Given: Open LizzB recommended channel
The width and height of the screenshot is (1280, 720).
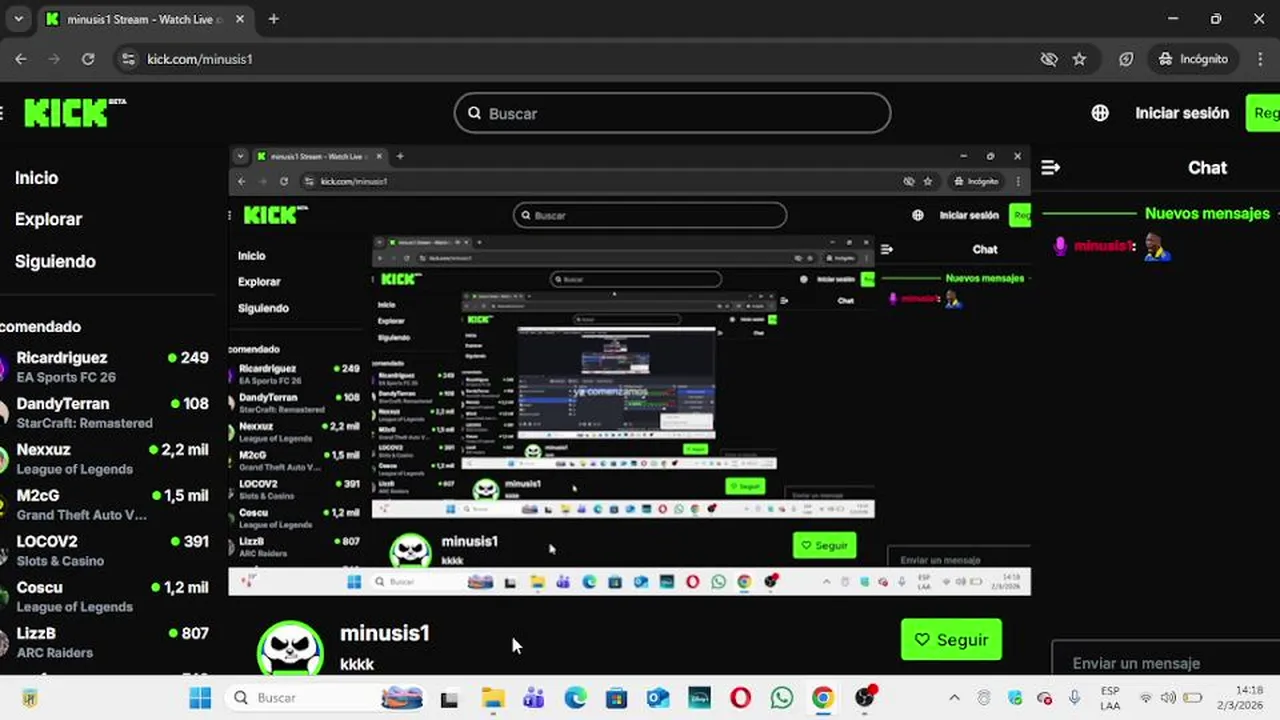Looking at the screenshot, I should 104,642.
